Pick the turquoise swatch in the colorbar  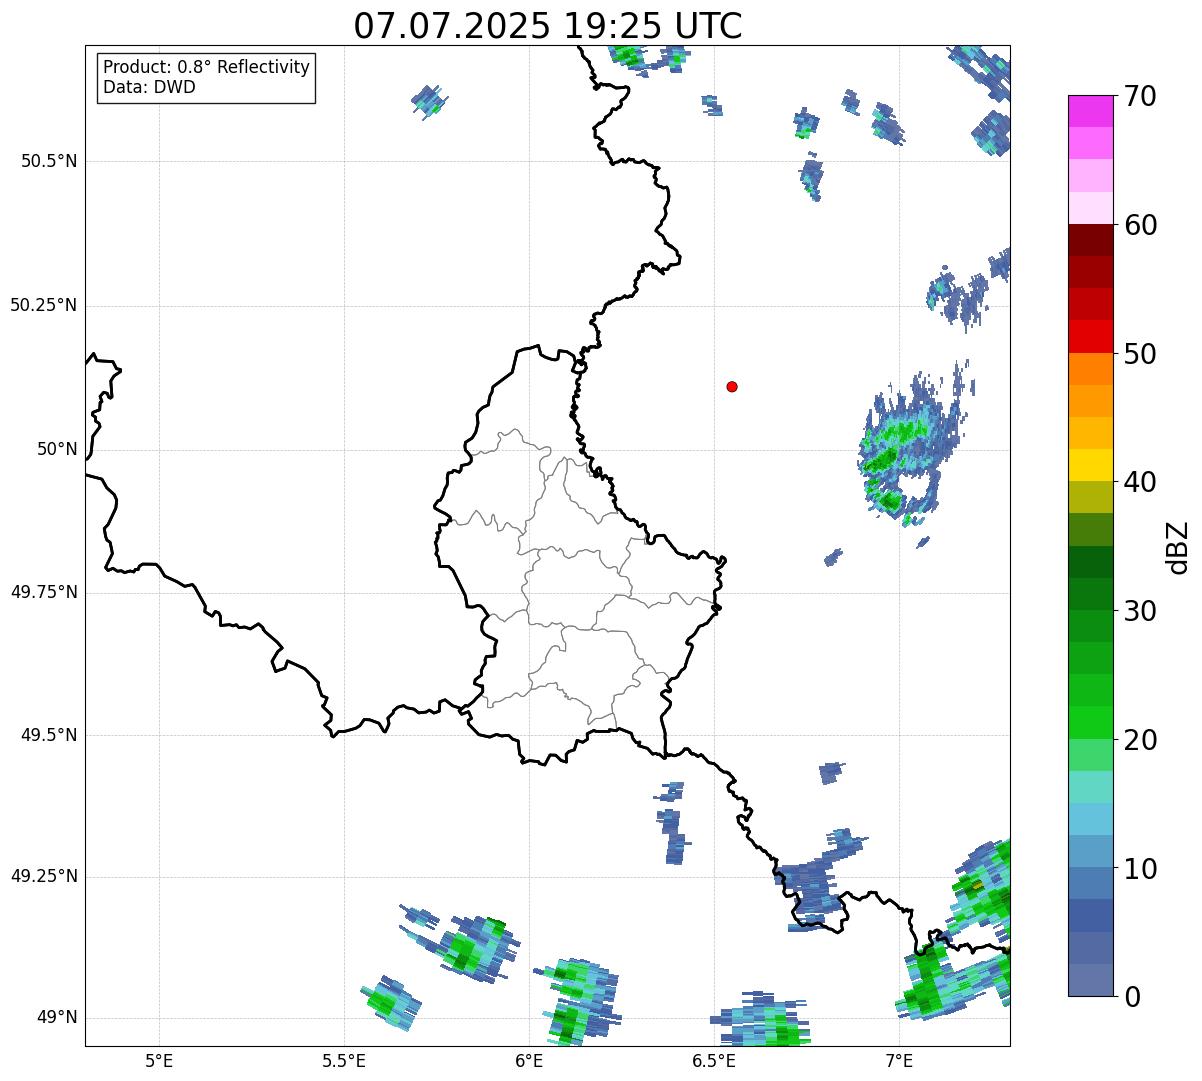pos(1090,787)
